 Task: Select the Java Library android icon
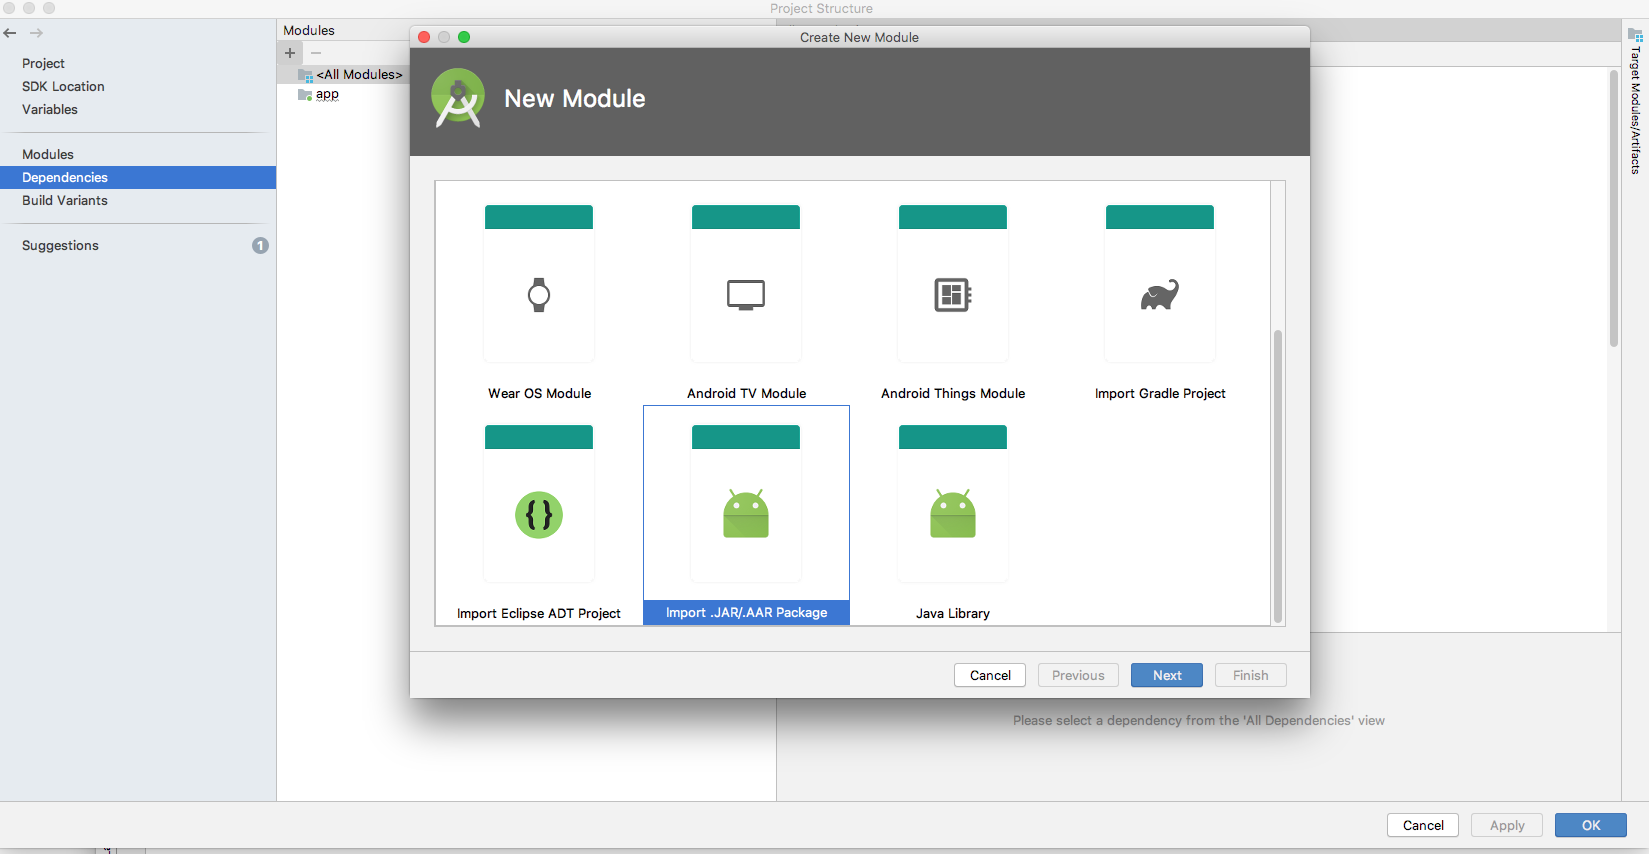point(953,513)
